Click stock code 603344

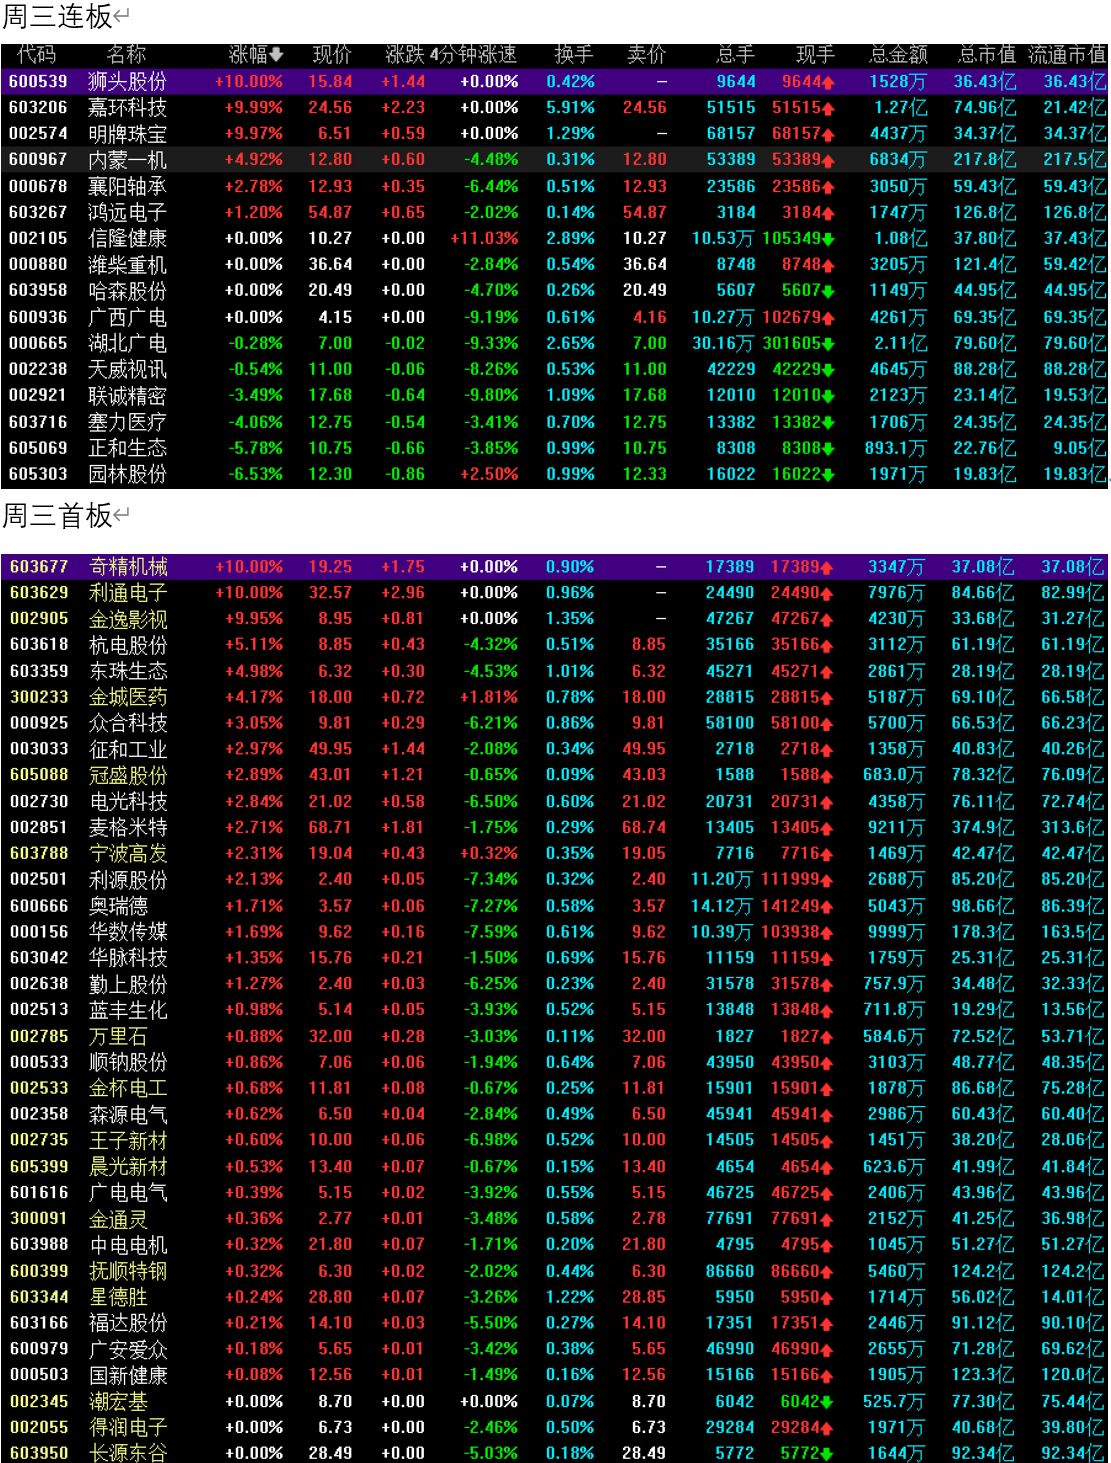pos(39,1297)
